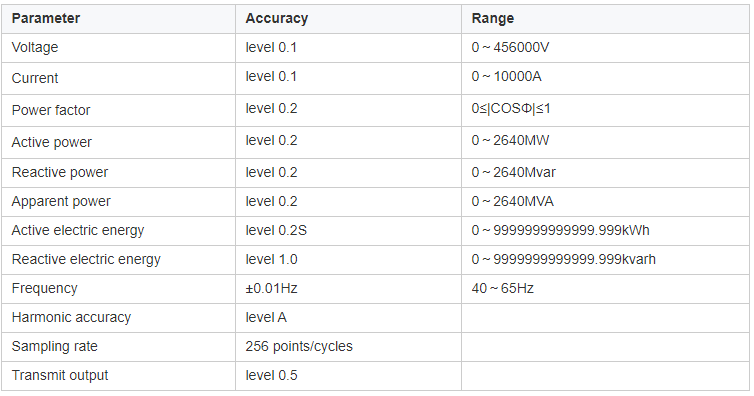
Task: Select the Frequency parameter cell
Action: click(118, 289)
